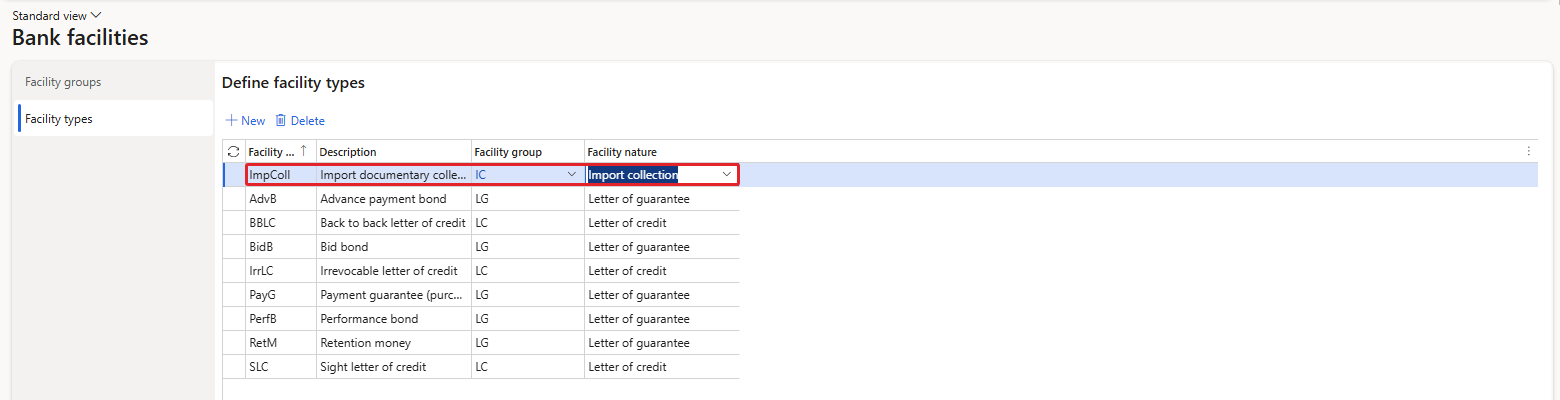Click the Facility nature column header
The image size is (1560, 400).
[x=662, y=152]
